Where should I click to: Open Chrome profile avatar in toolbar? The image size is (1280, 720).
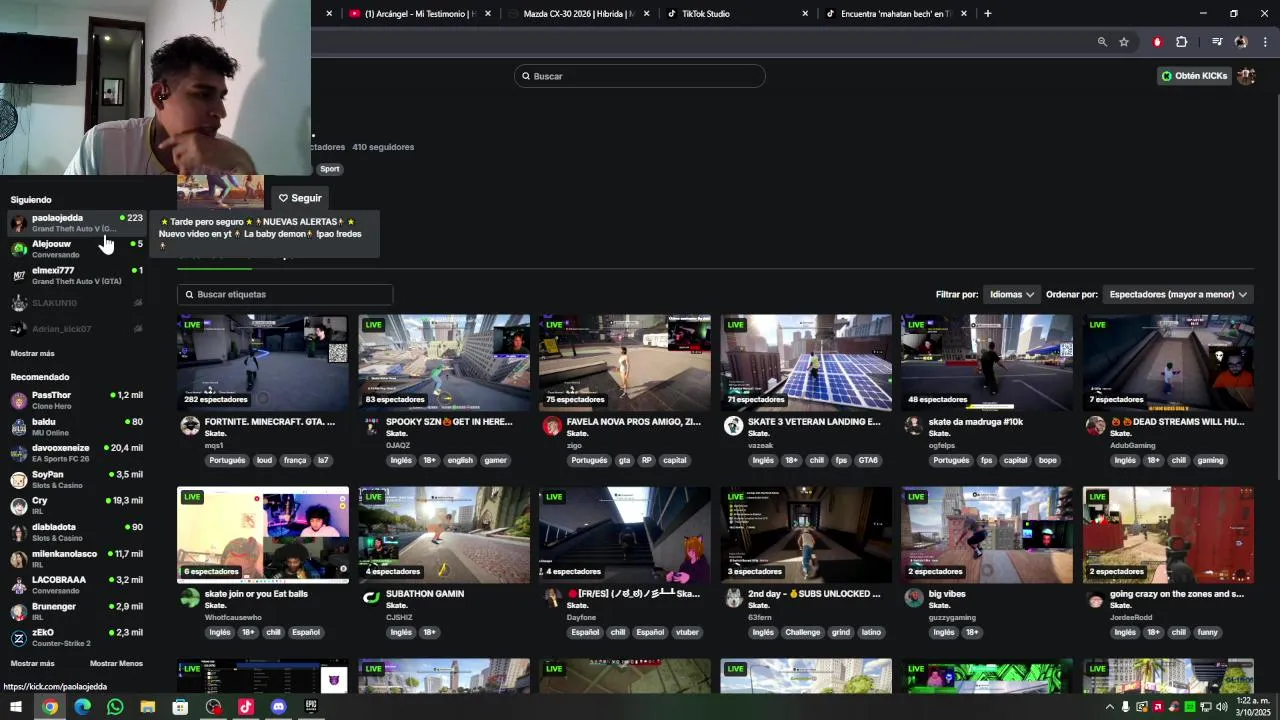(1241, 42)
